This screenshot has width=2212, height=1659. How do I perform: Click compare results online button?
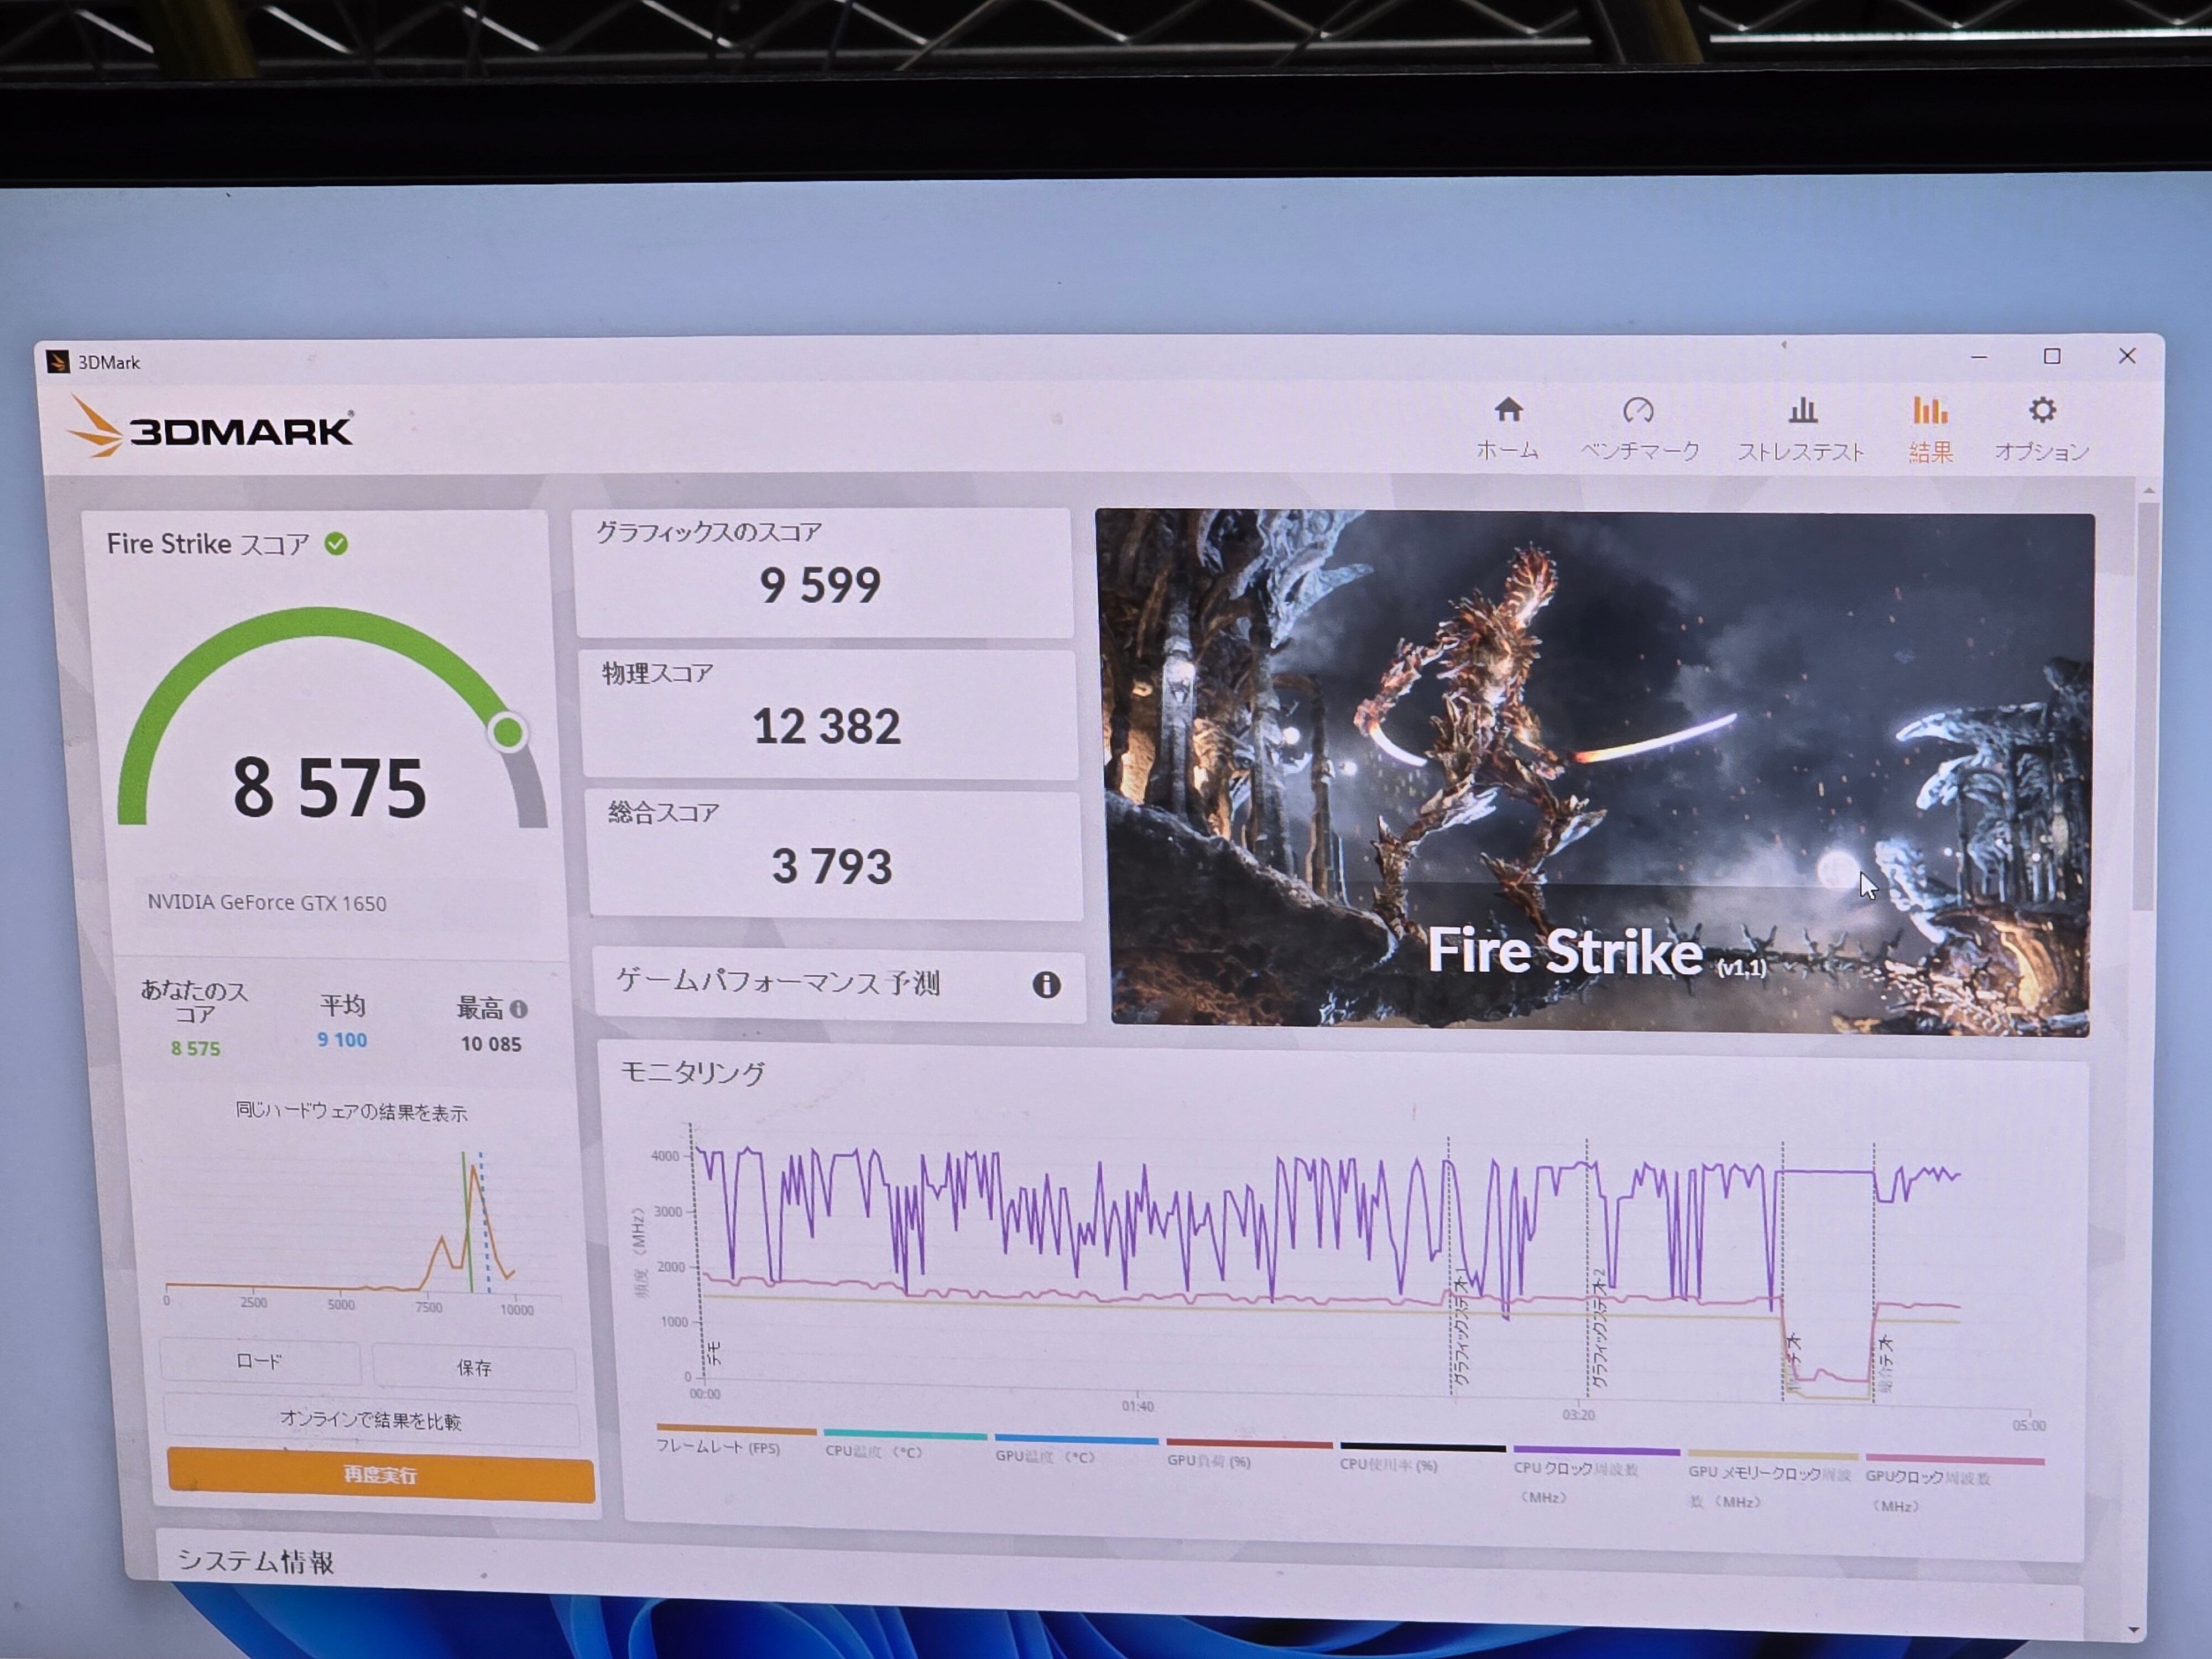[x=370, y=1420]
